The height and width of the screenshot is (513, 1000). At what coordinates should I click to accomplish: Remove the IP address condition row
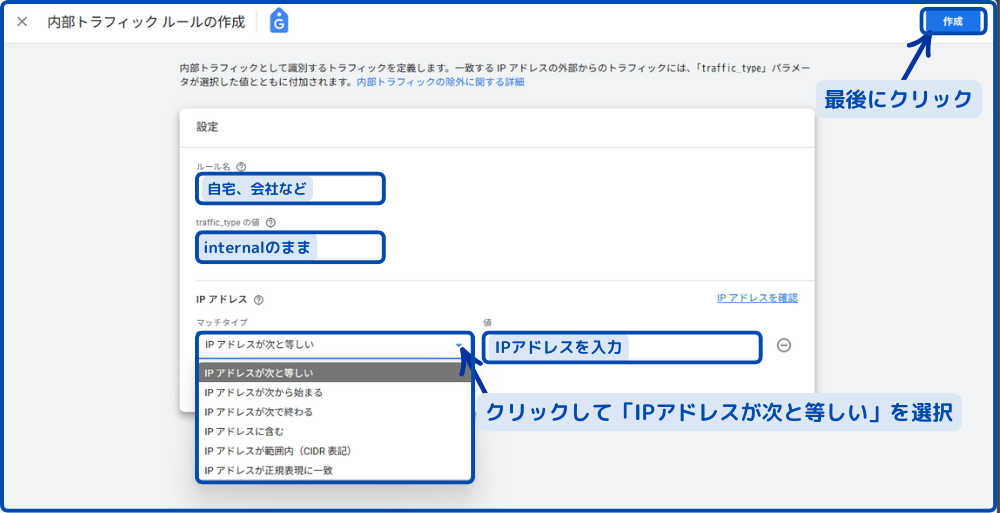pos(784,345)
